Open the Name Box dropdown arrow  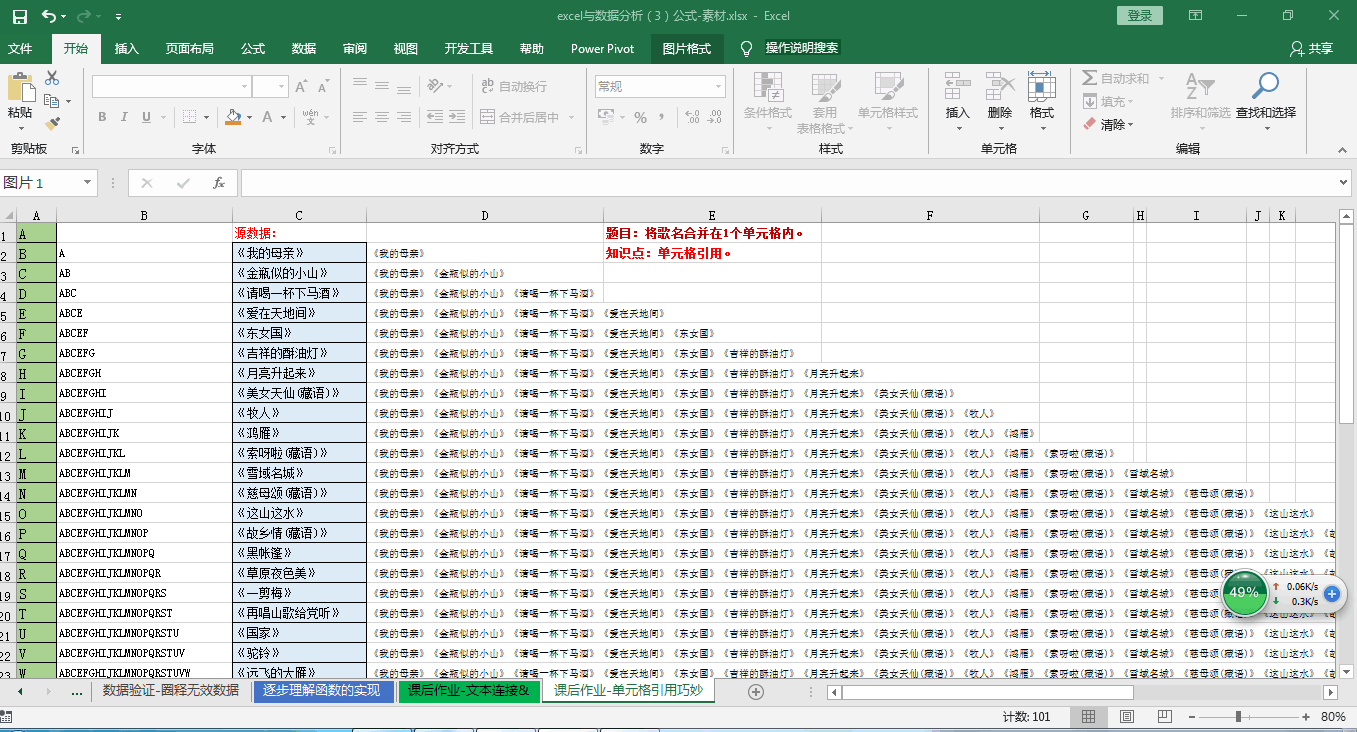(88, 183)
